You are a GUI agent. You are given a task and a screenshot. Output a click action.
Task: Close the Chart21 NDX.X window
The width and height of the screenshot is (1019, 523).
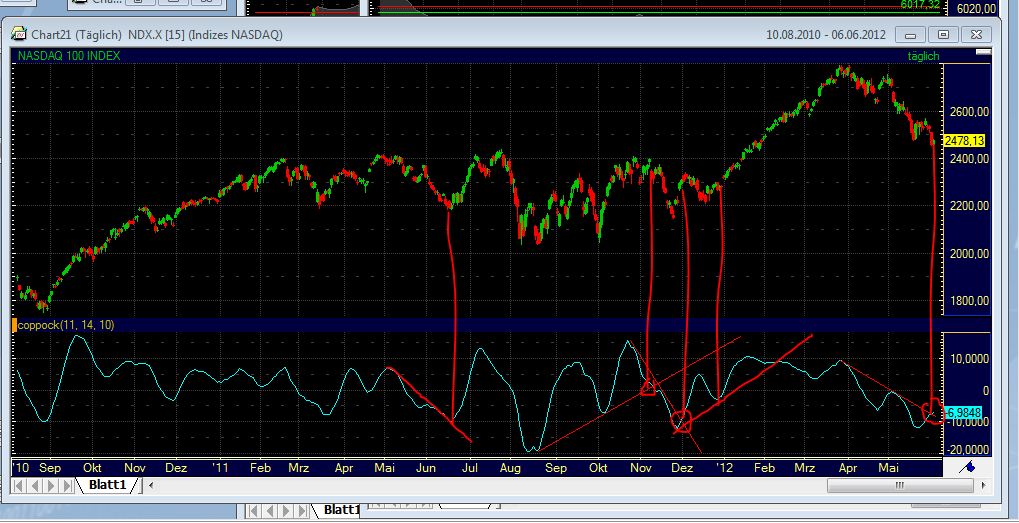point(975,34)
